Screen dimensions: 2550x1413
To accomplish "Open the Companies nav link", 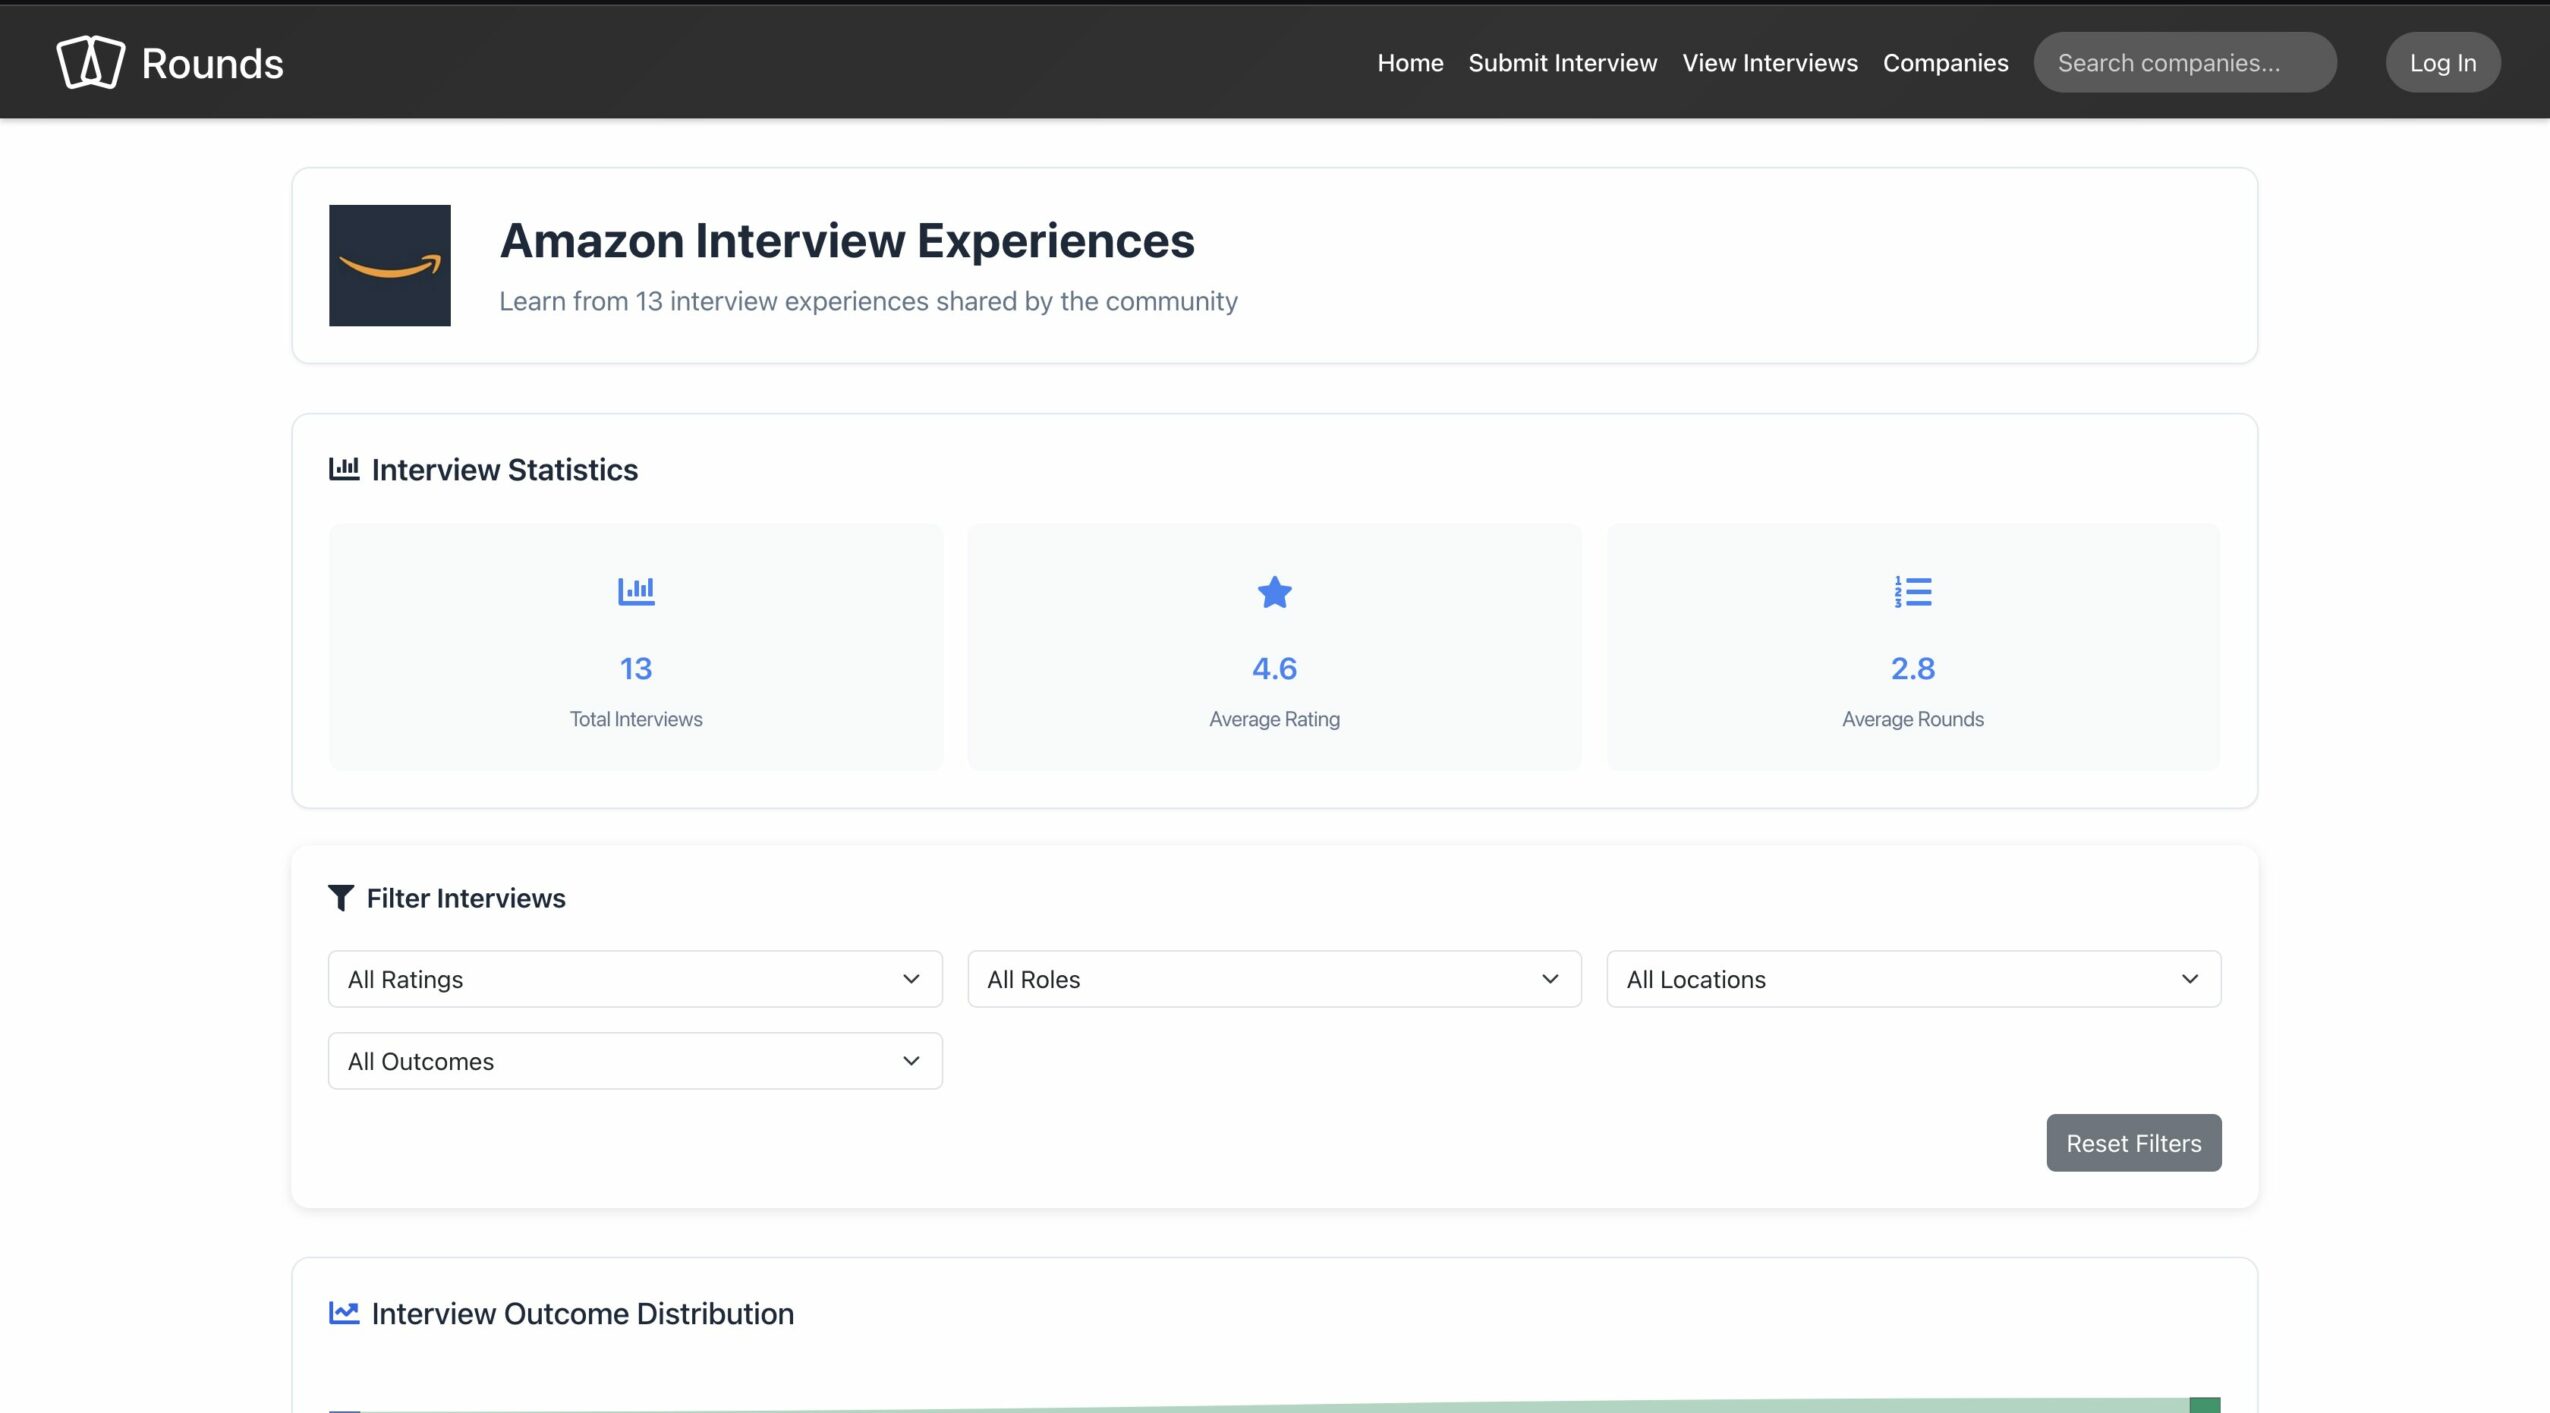I will [1945, 63].
